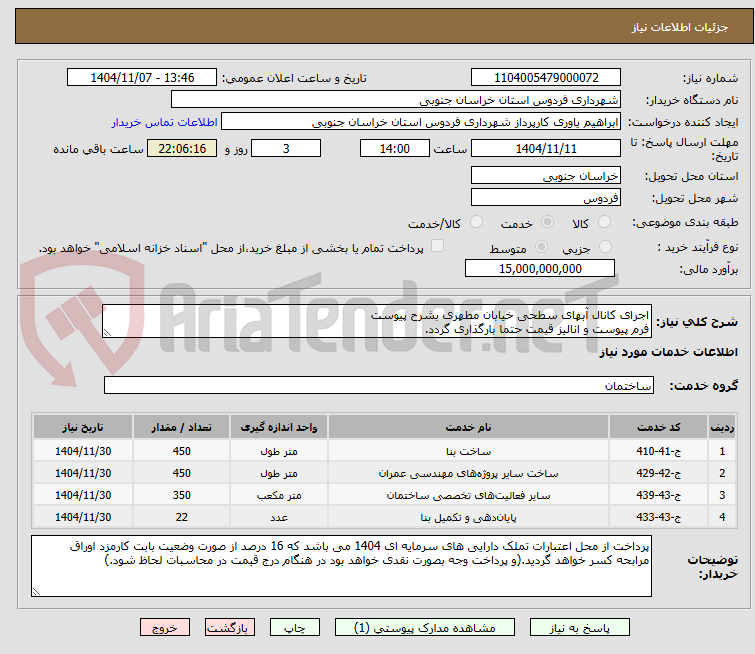Click the buyer notes text area

click(341, 566)
